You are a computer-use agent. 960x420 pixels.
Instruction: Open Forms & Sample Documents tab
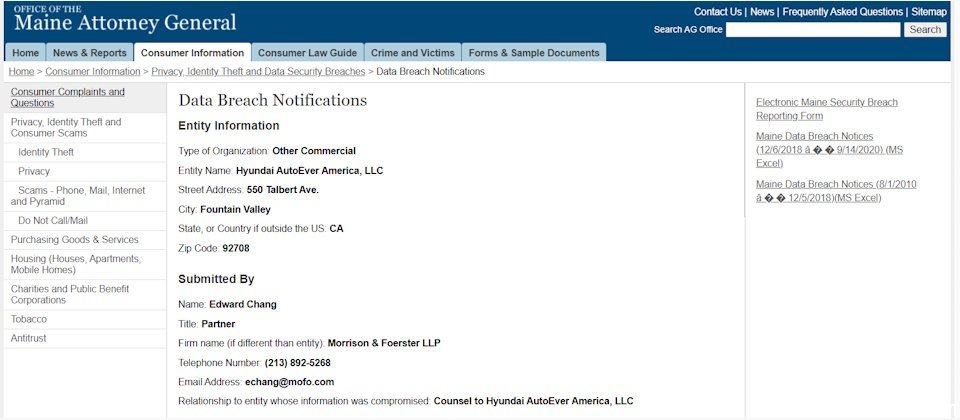pos(534,53)
